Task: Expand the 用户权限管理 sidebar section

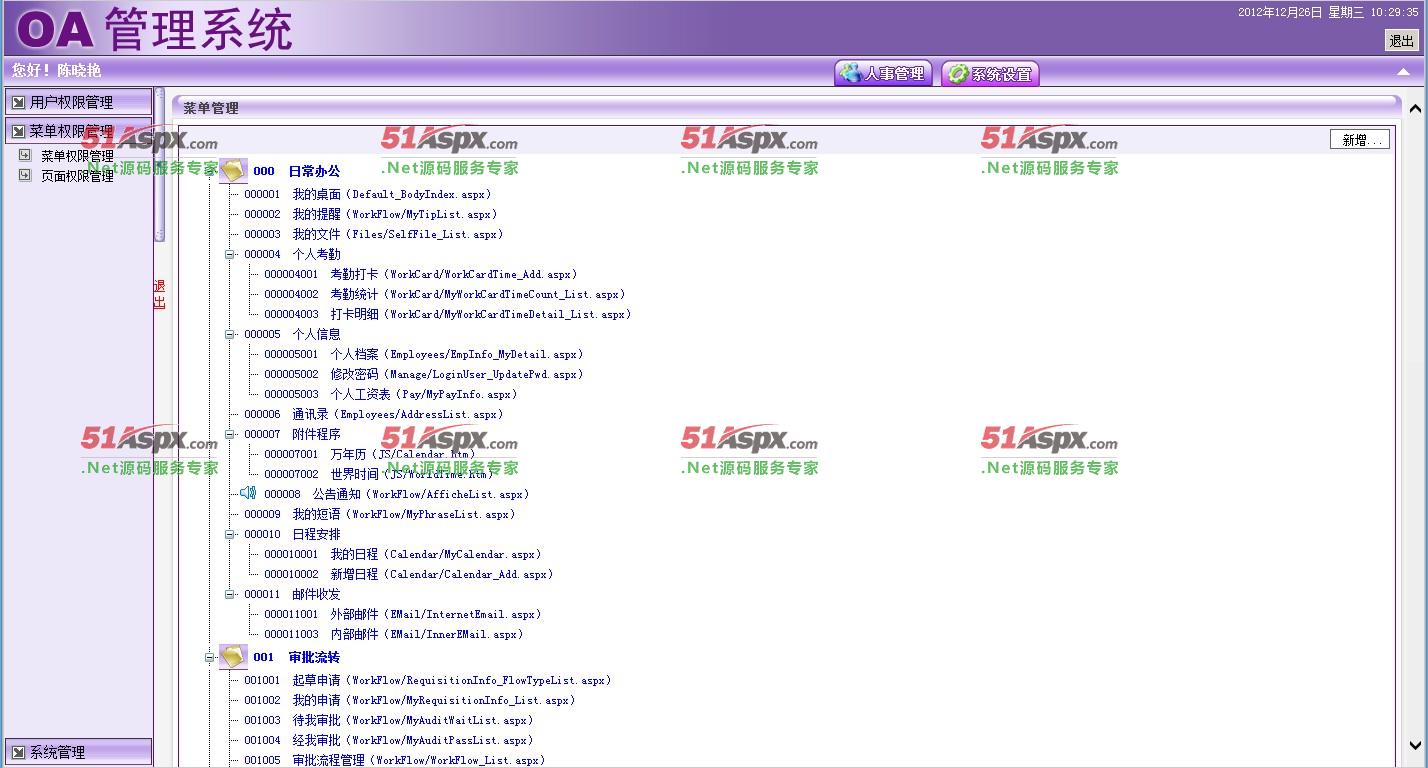Action: click(x=79, y=102)
